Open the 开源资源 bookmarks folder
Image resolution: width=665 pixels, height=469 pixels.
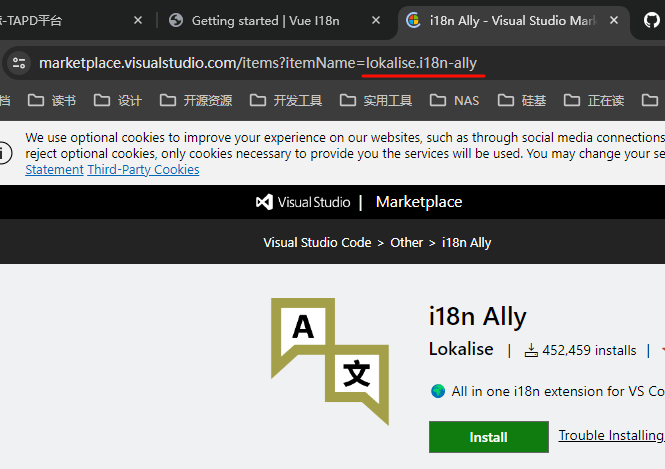196,100
